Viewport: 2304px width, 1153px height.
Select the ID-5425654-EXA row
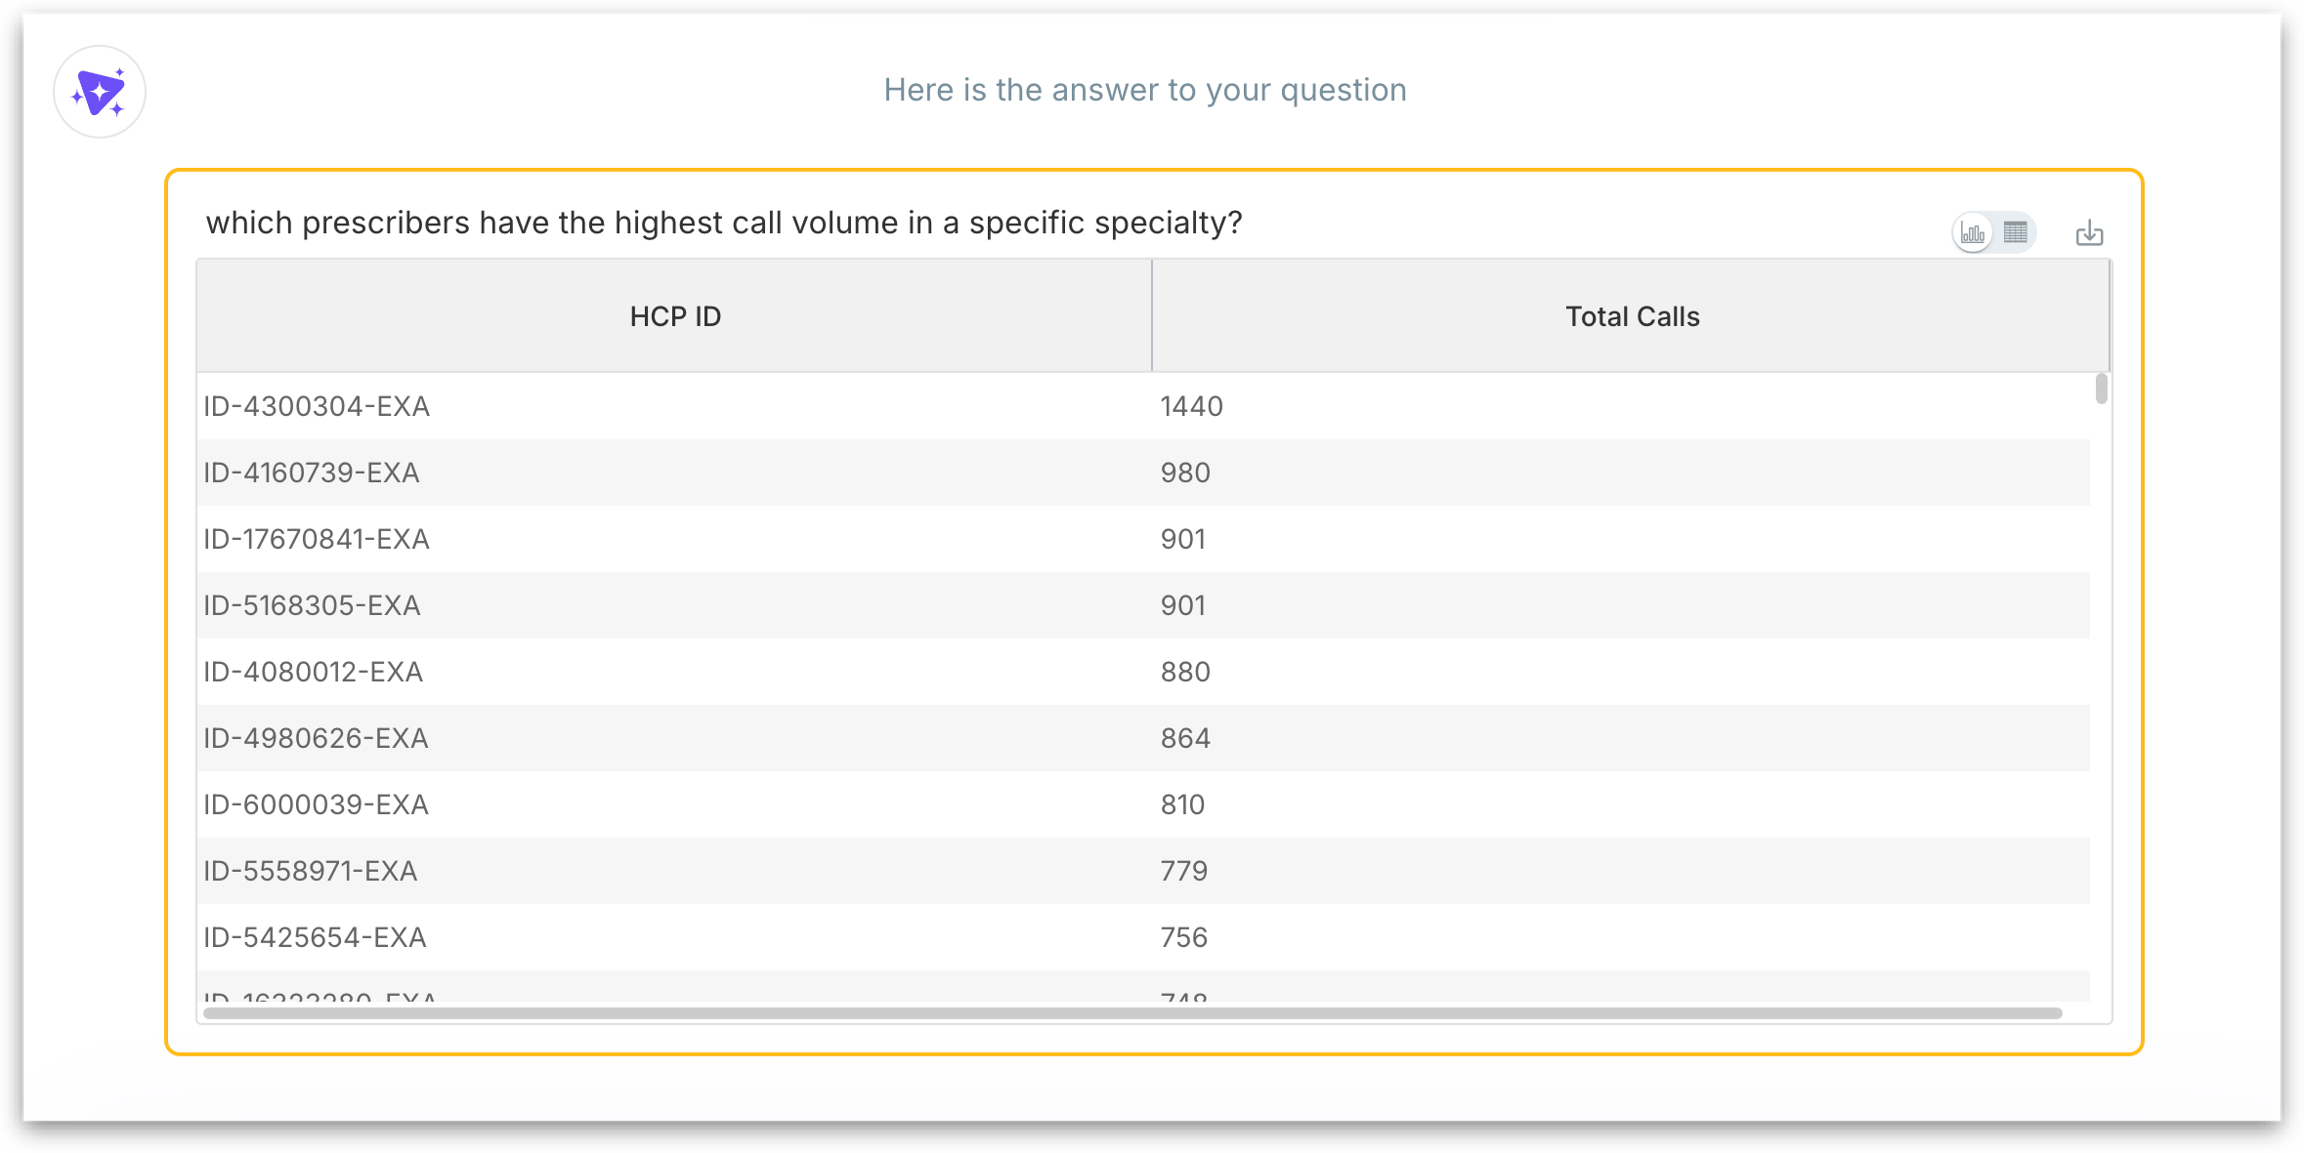click(x=314, y=938)
